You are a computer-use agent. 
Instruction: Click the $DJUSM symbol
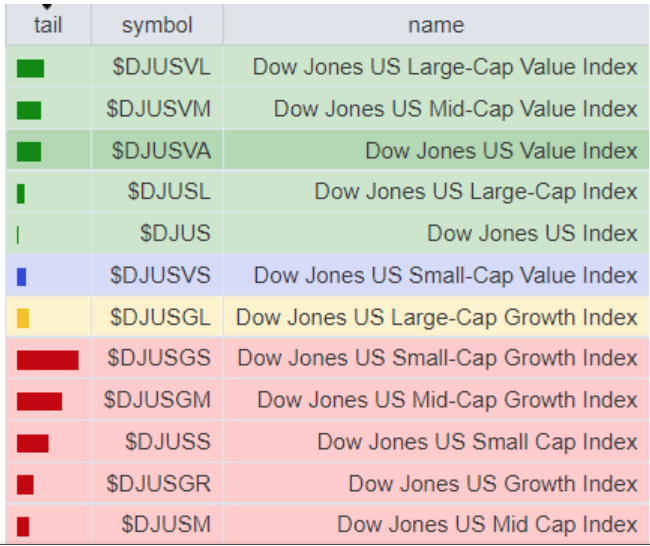166,525
